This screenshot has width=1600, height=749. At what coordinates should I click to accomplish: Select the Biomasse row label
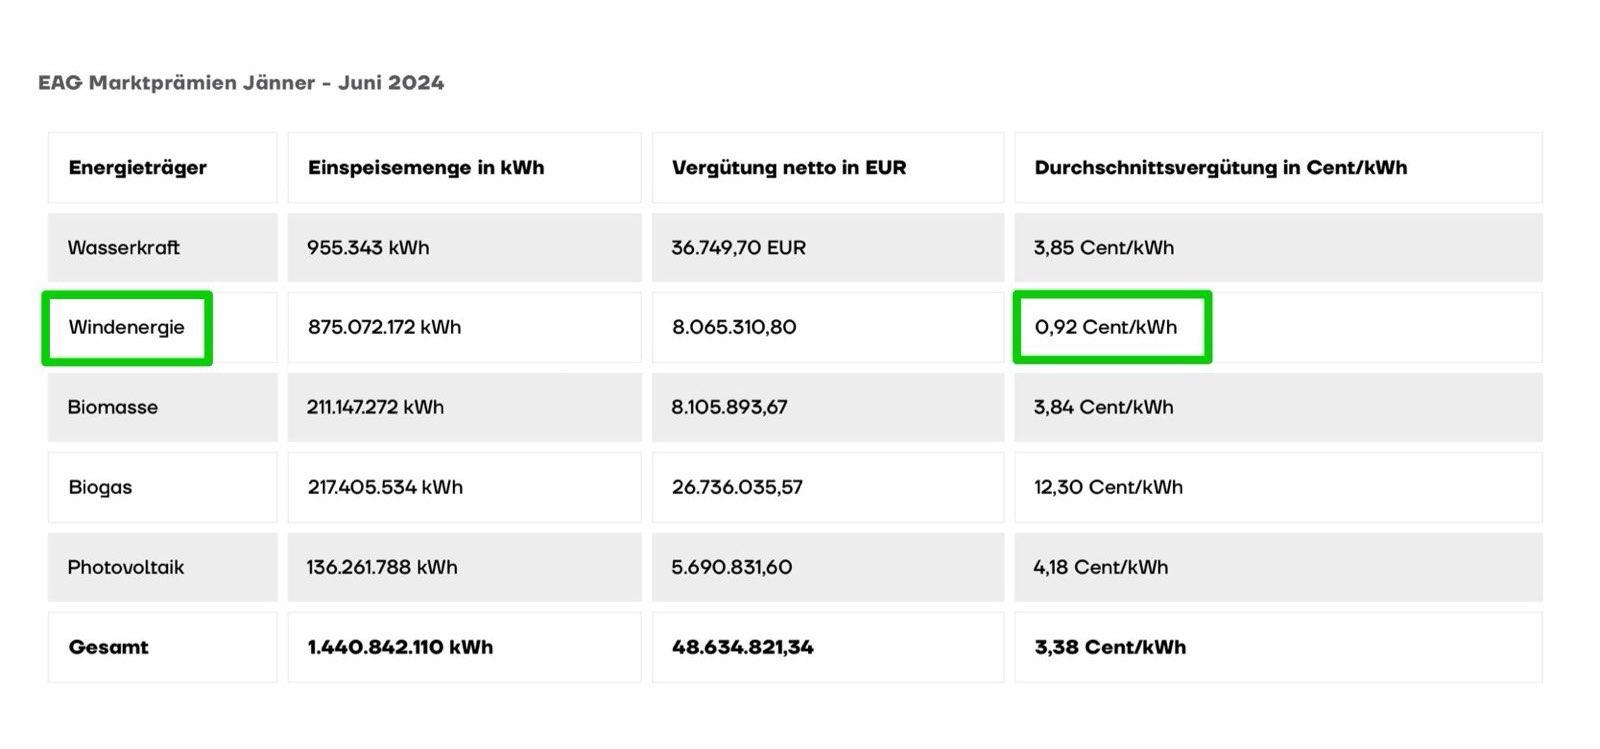point(113,407)
